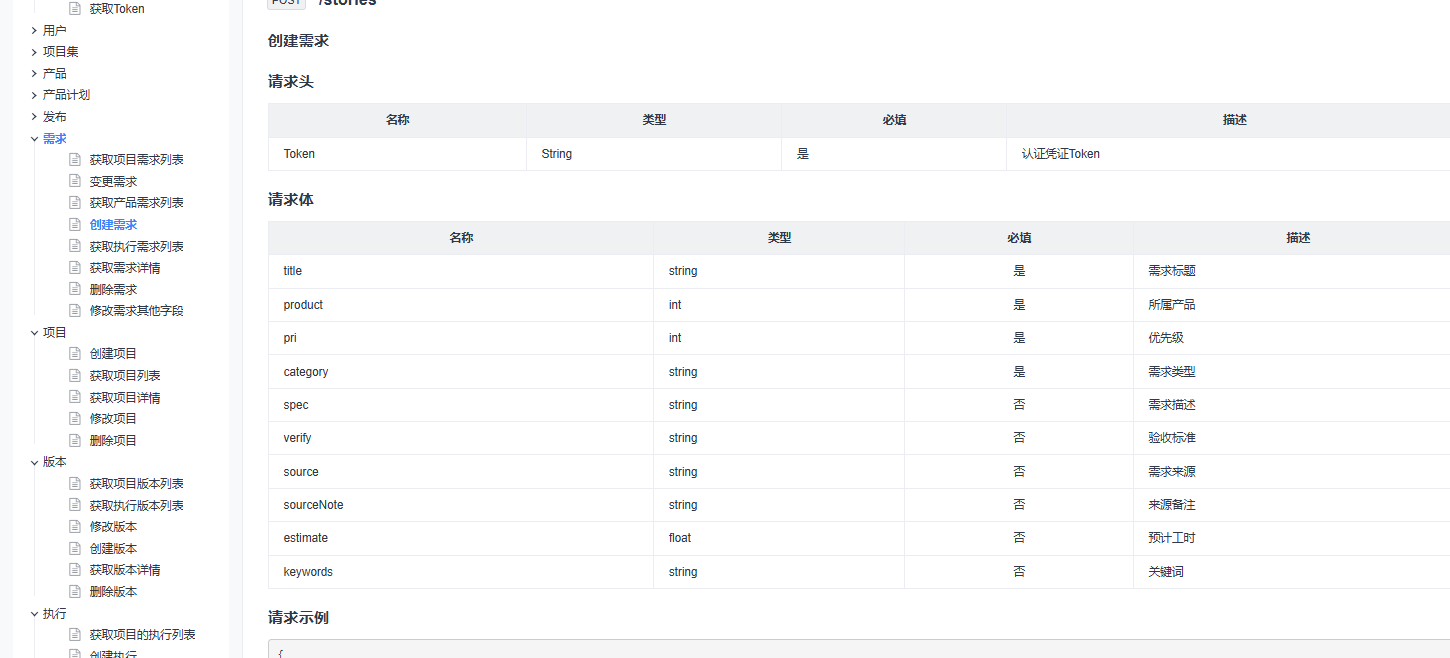Screen dimensions: 1450x658
Task: Click the Token cell in header table
Action: pos(397,154)
